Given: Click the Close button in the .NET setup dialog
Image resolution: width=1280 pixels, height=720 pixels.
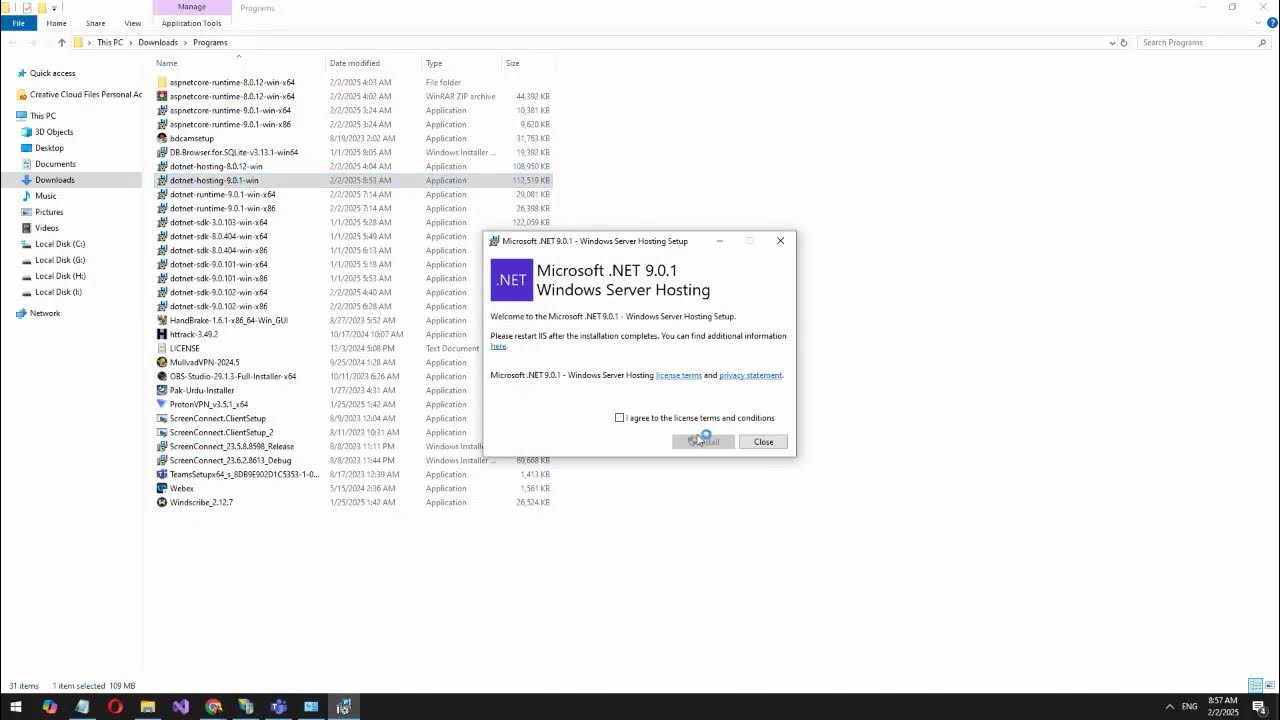Looking at the screenshot, I should pos(763,442).
